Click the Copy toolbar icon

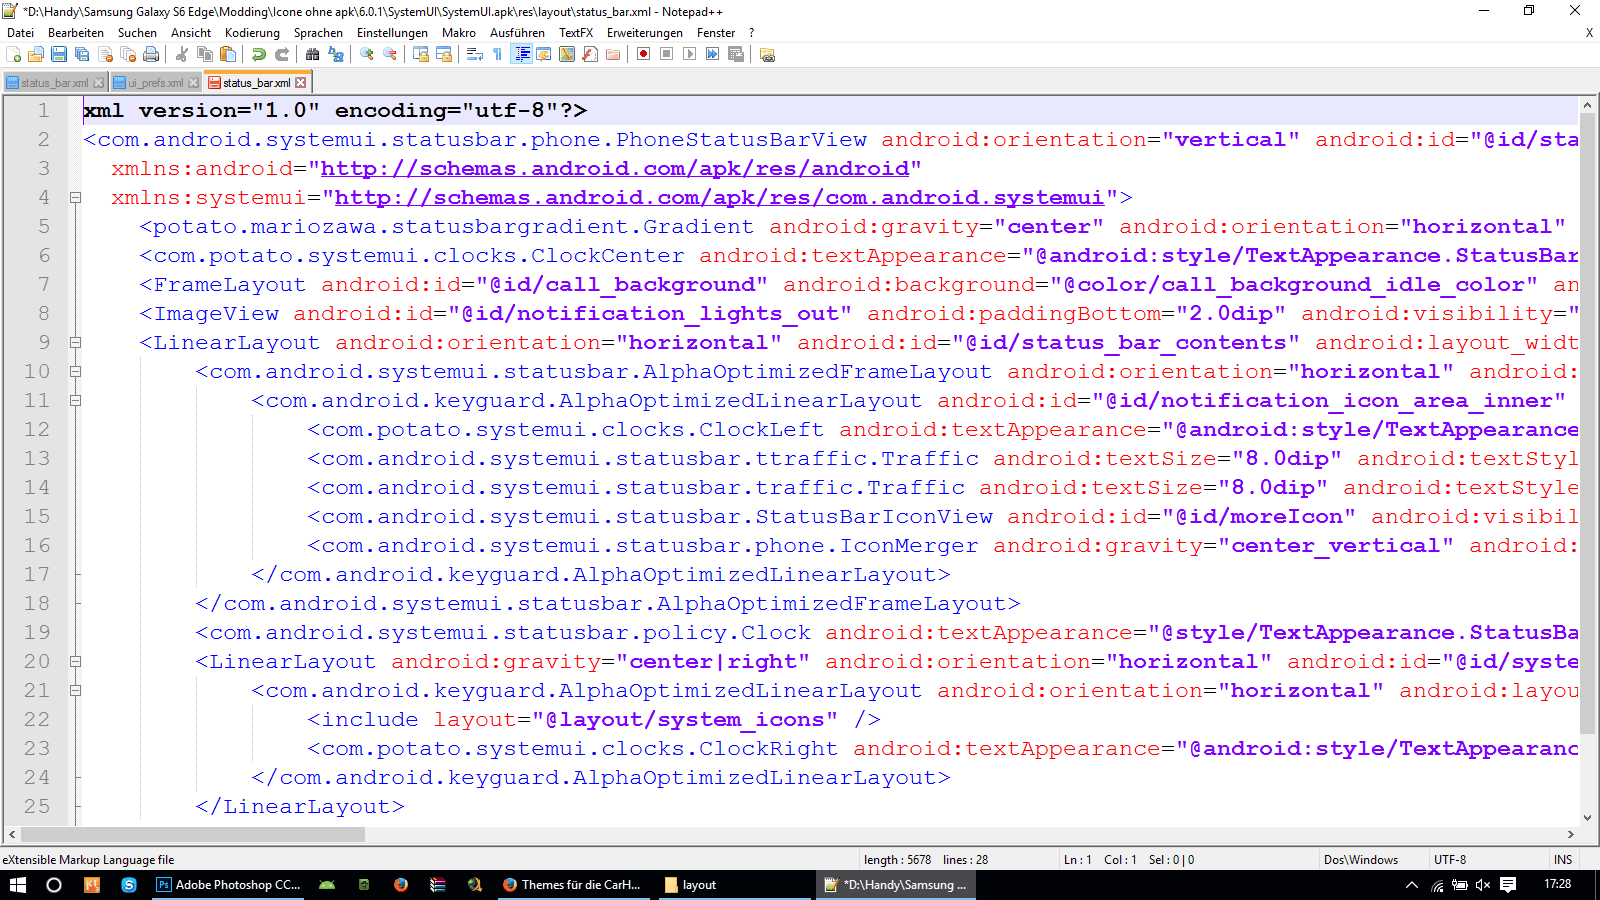[205, 54]
